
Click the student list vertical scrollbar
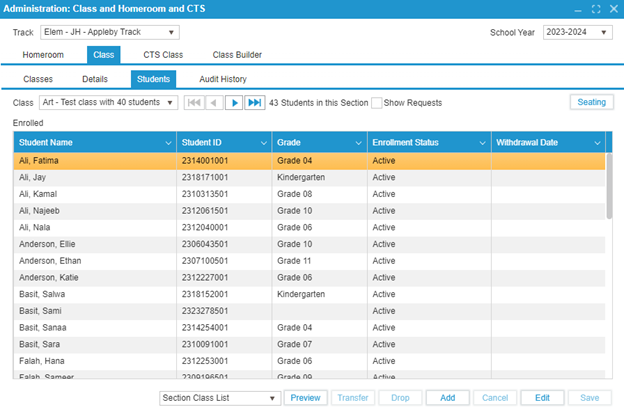point(609,187)
